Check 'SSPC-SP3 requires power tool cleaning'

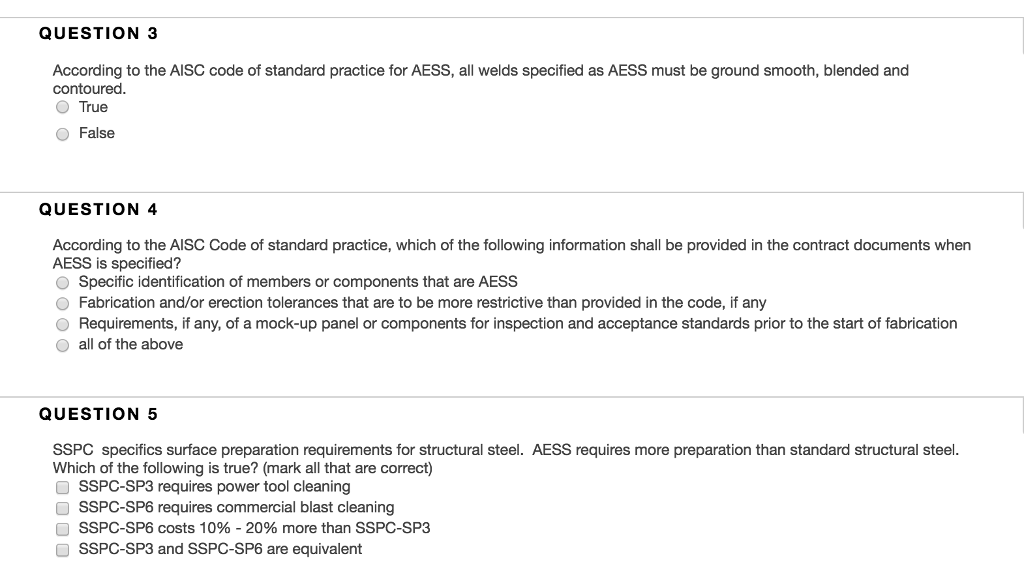(x=62, y=487)
